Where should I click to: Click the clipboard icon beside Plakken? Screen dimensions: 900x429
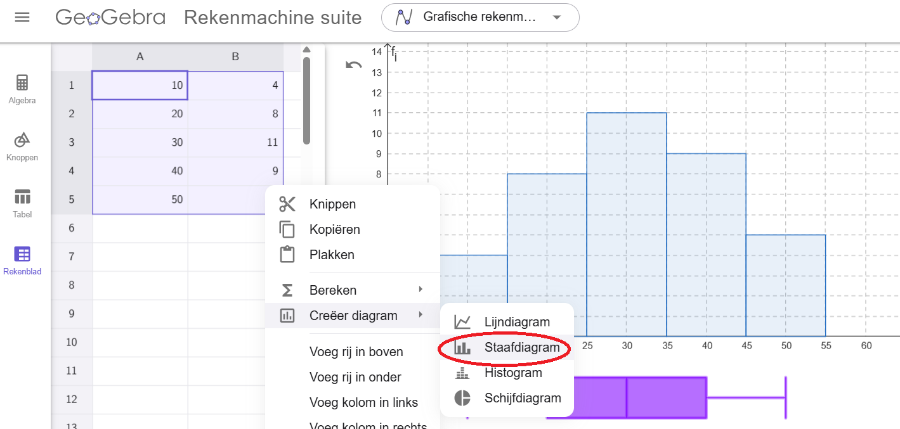coord(287,254)
